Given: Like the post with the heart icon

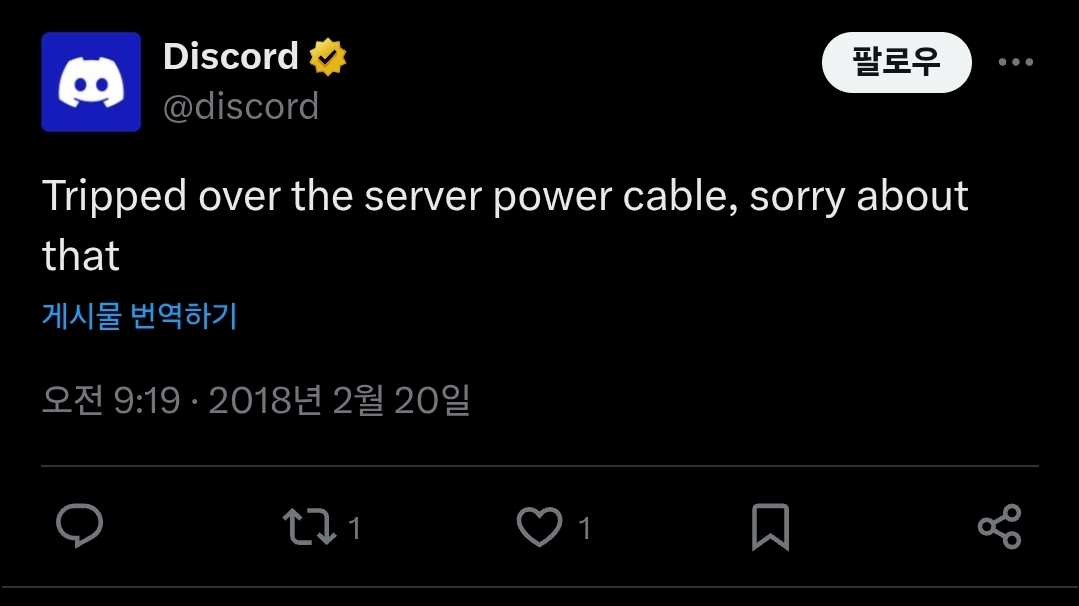Looking at the screenshot, I should pos(539,526).
